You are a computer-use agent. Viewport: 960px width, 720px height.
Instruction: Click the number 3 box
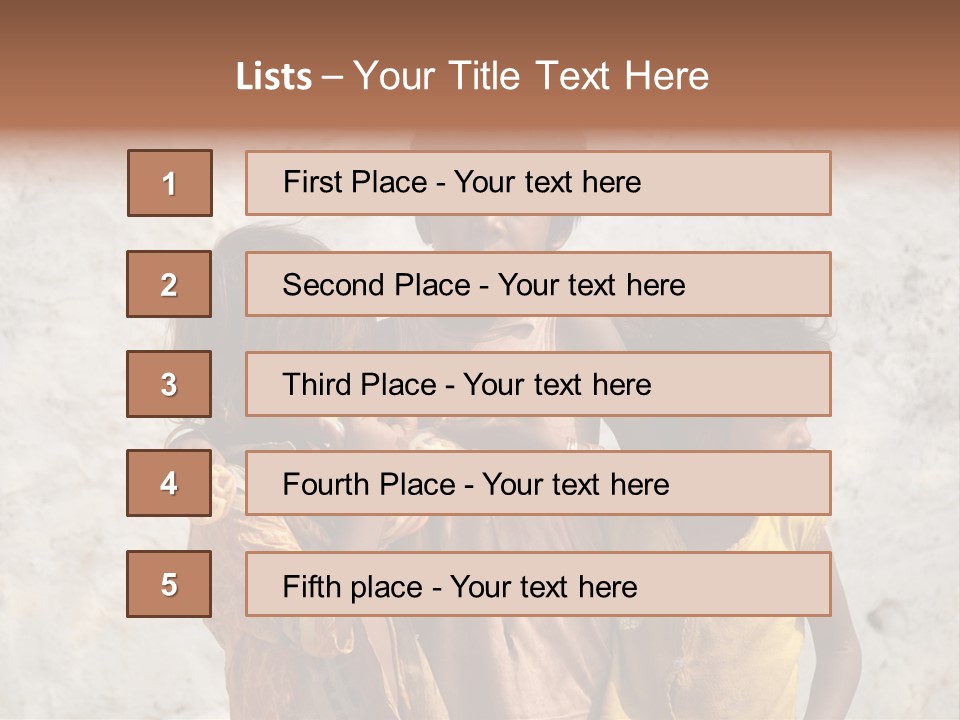click(169, 384)
